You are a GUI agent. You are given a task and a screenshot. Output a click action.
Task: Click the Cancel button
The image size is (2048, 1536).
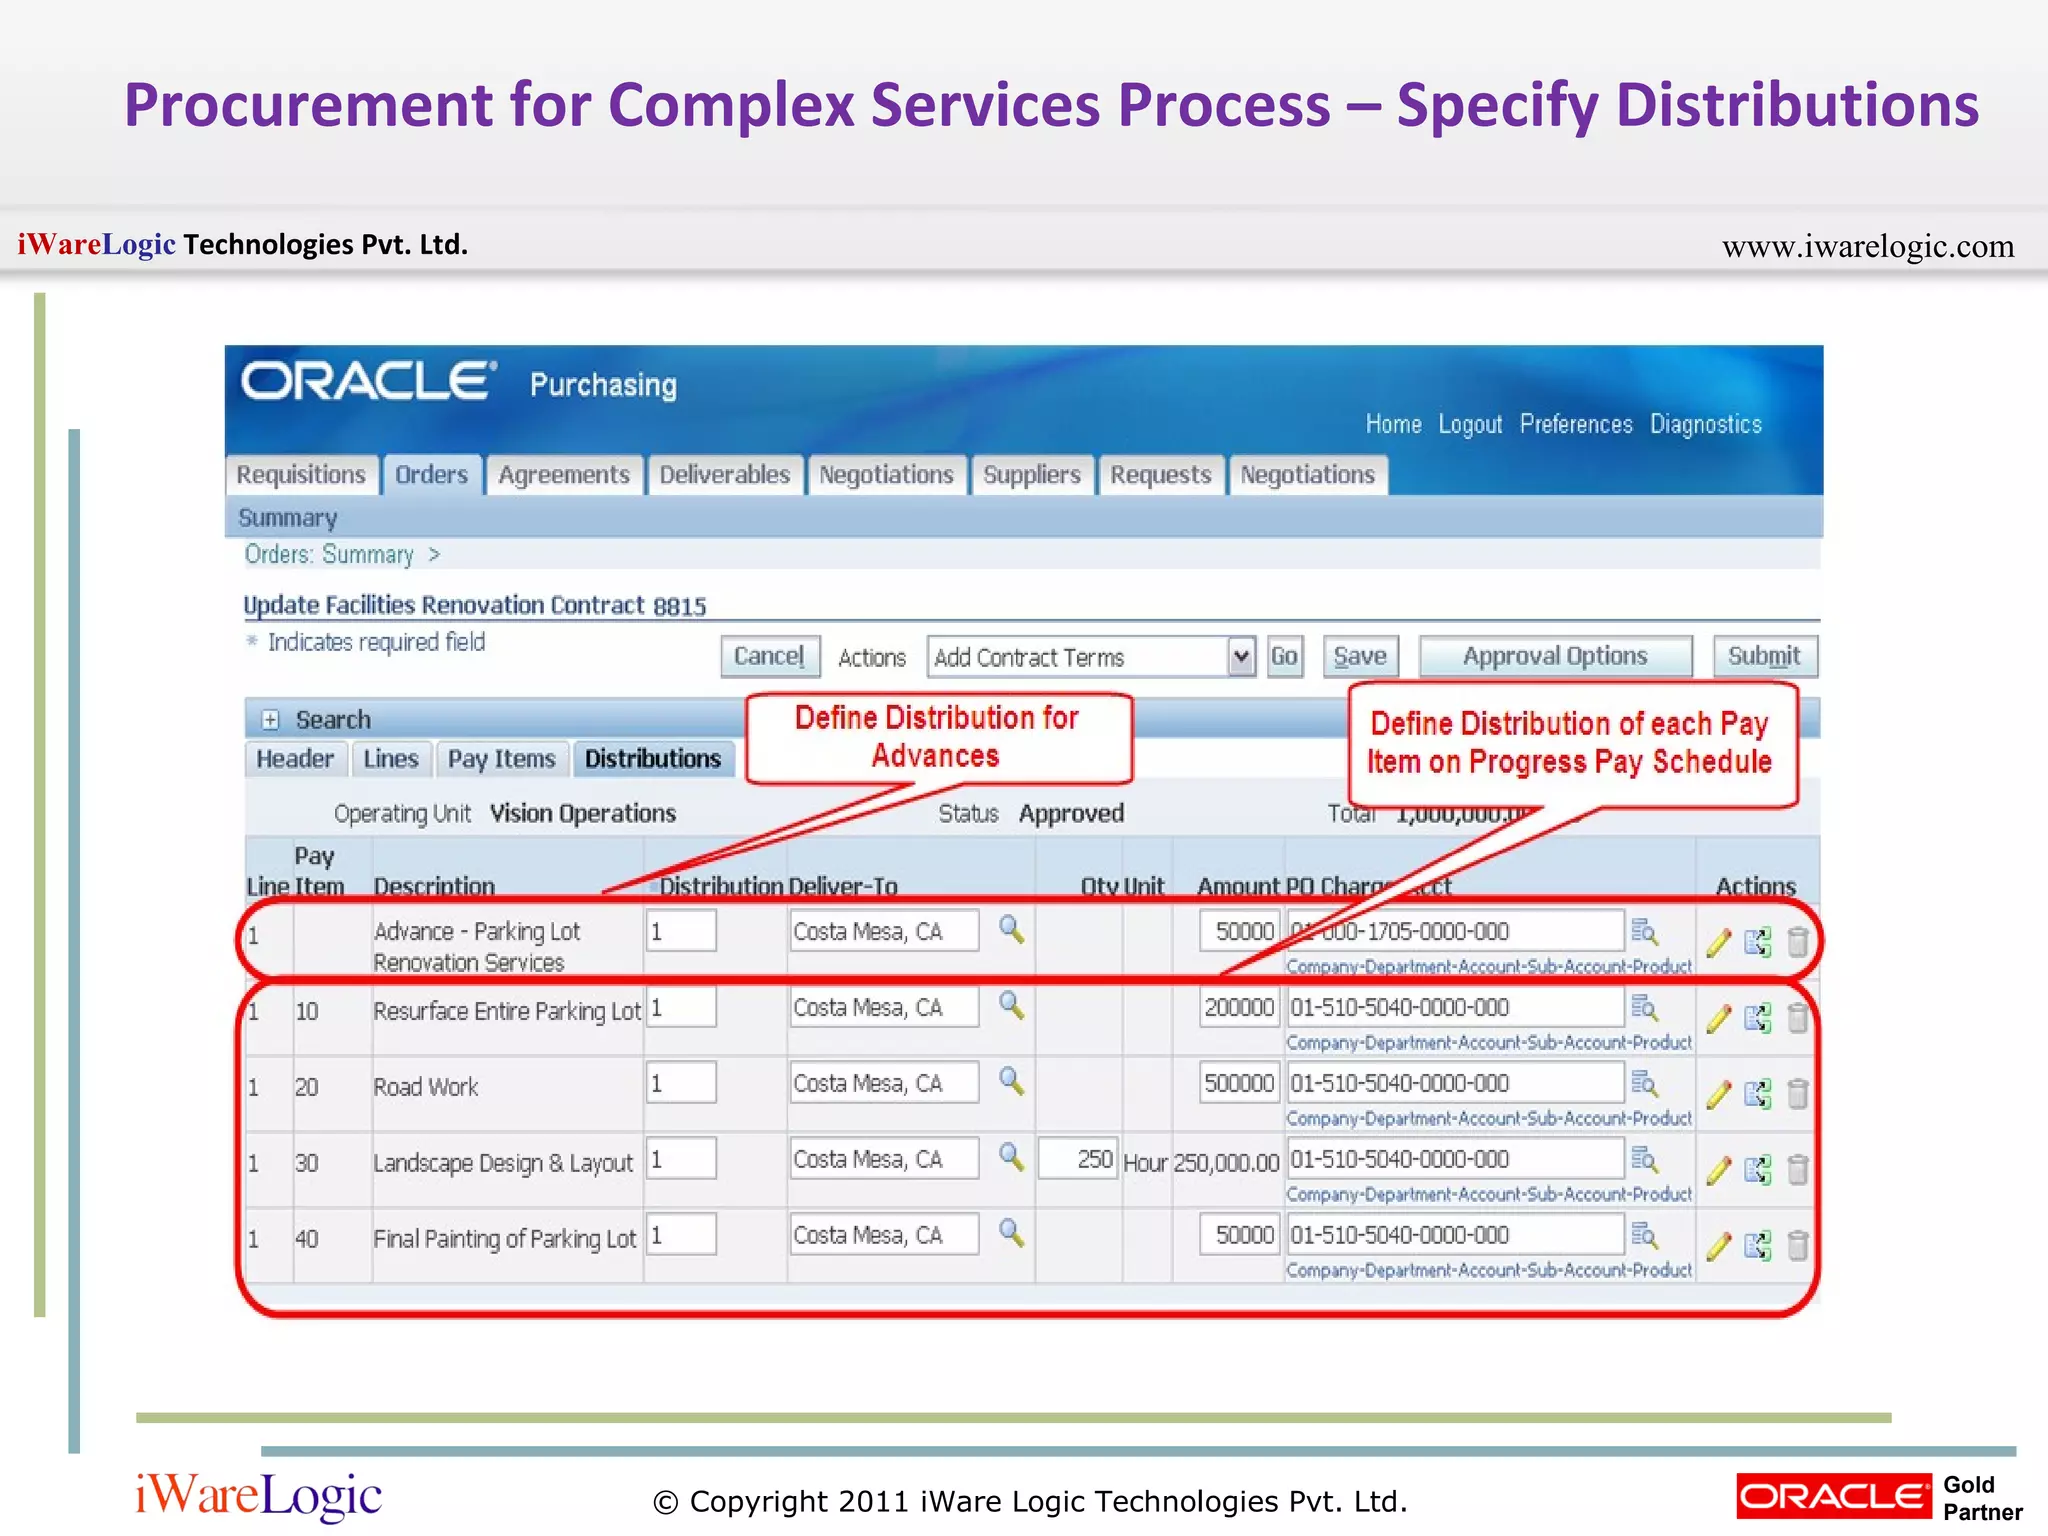tap(769, 657)
